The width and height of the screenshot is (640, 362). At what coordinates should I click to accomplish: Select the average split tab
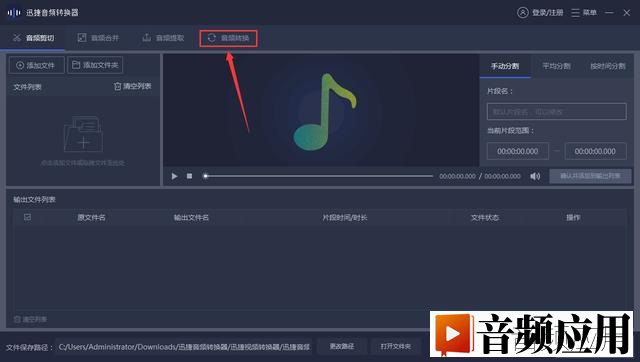tap(556, 66)
